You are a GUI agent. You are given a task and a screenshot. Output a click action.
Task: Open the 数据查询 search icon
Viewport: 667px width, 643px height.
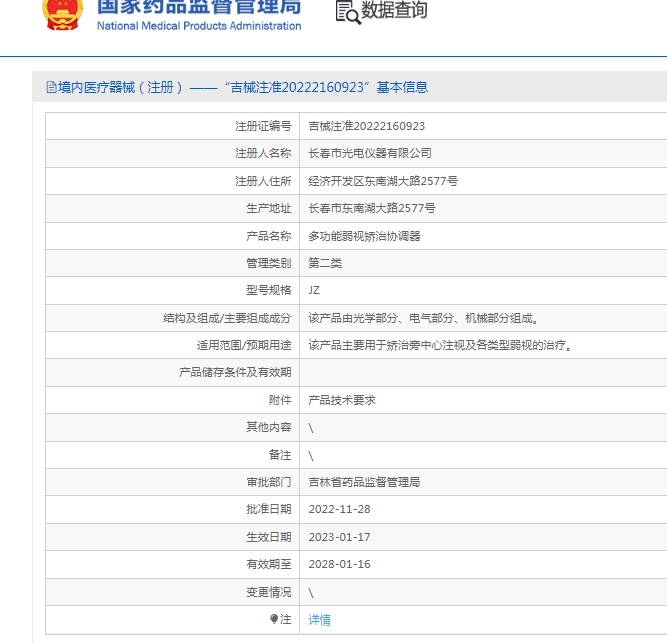tap(348, 12)
